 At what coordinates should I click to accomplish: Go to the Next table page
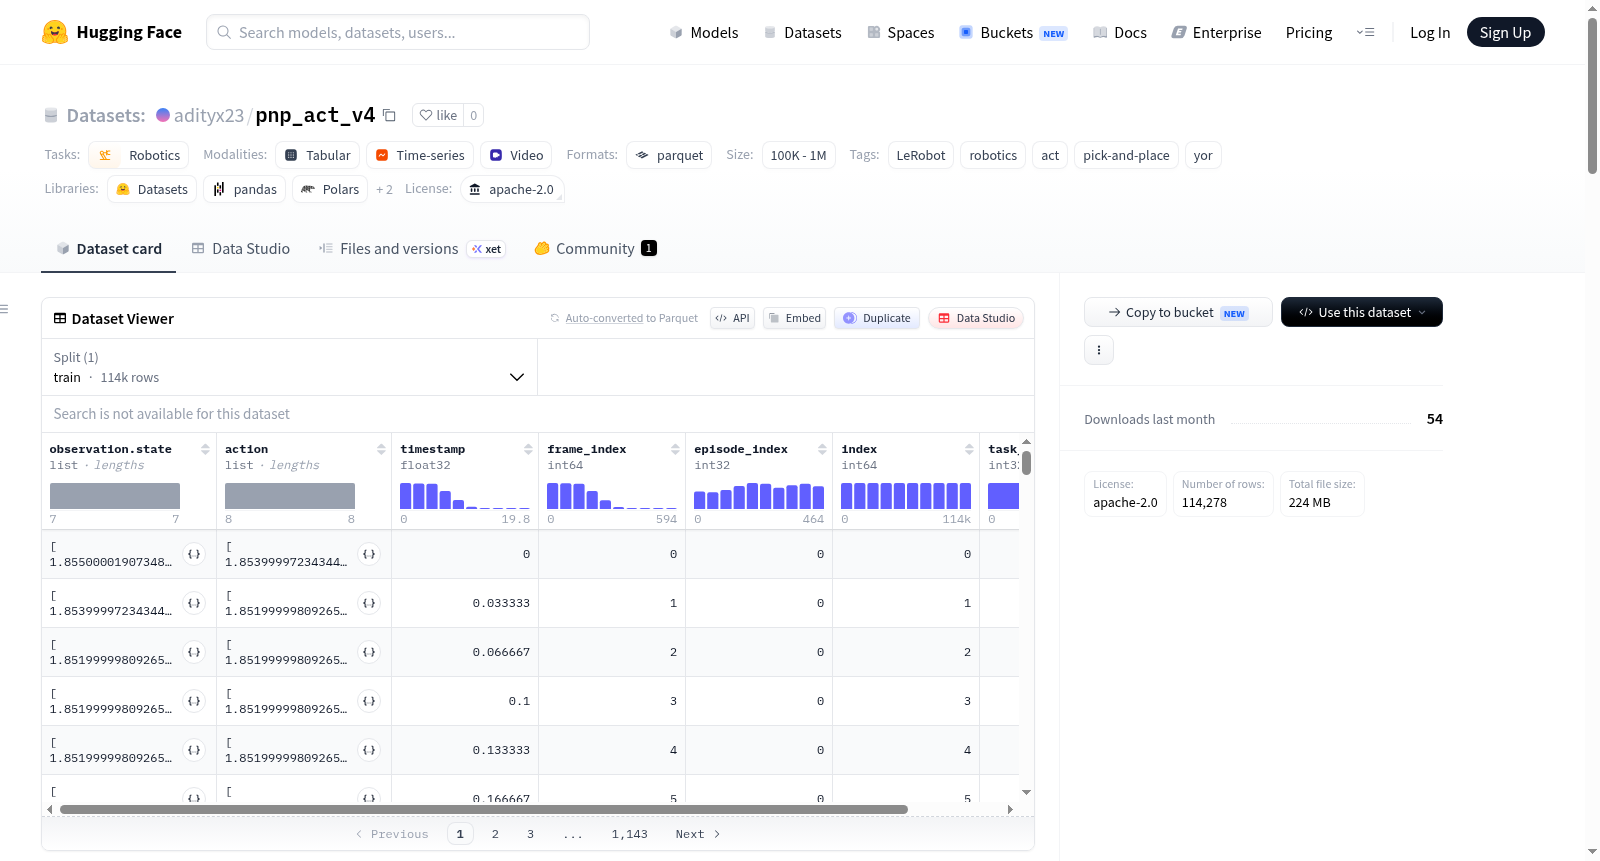pyautogui.click(x=698, y=834)
